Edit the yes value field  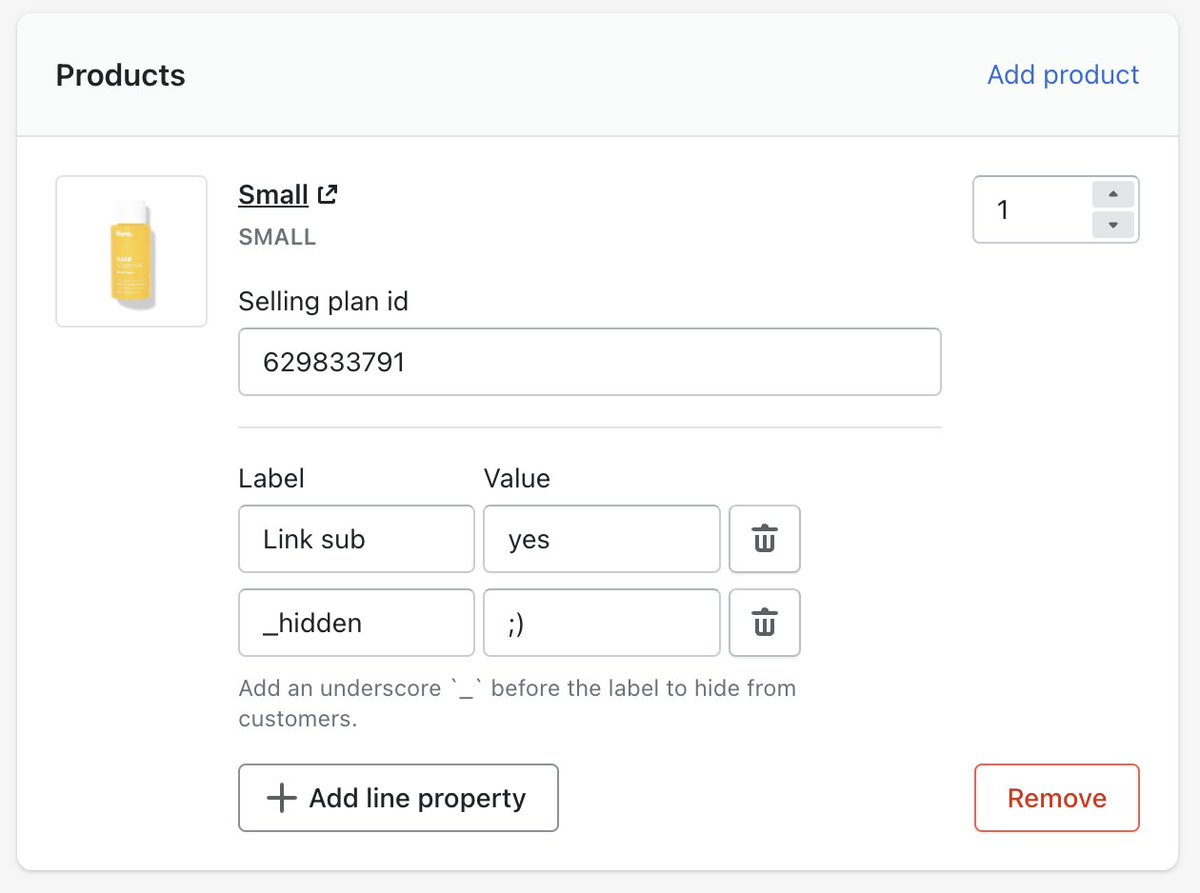(601, 539)
